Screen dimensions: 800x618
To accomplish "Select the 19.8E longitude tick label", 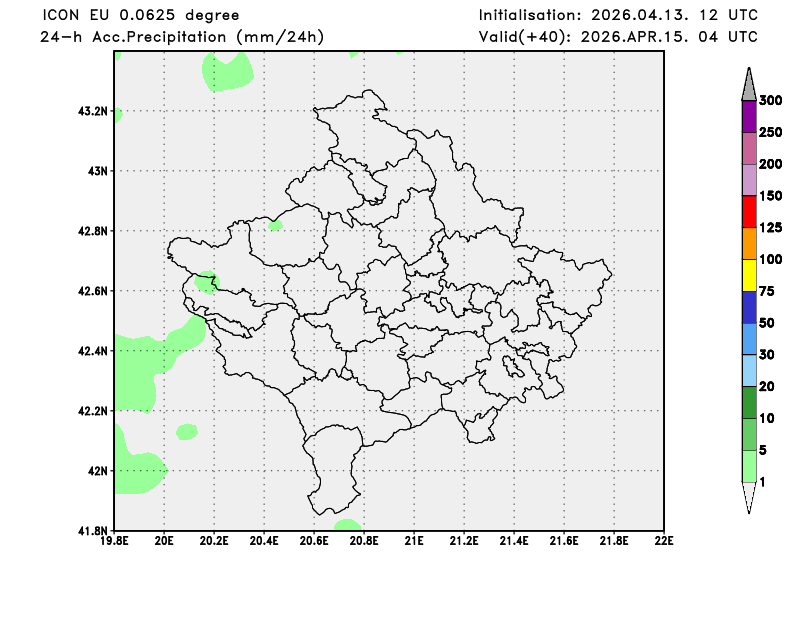I will point(115,541).
